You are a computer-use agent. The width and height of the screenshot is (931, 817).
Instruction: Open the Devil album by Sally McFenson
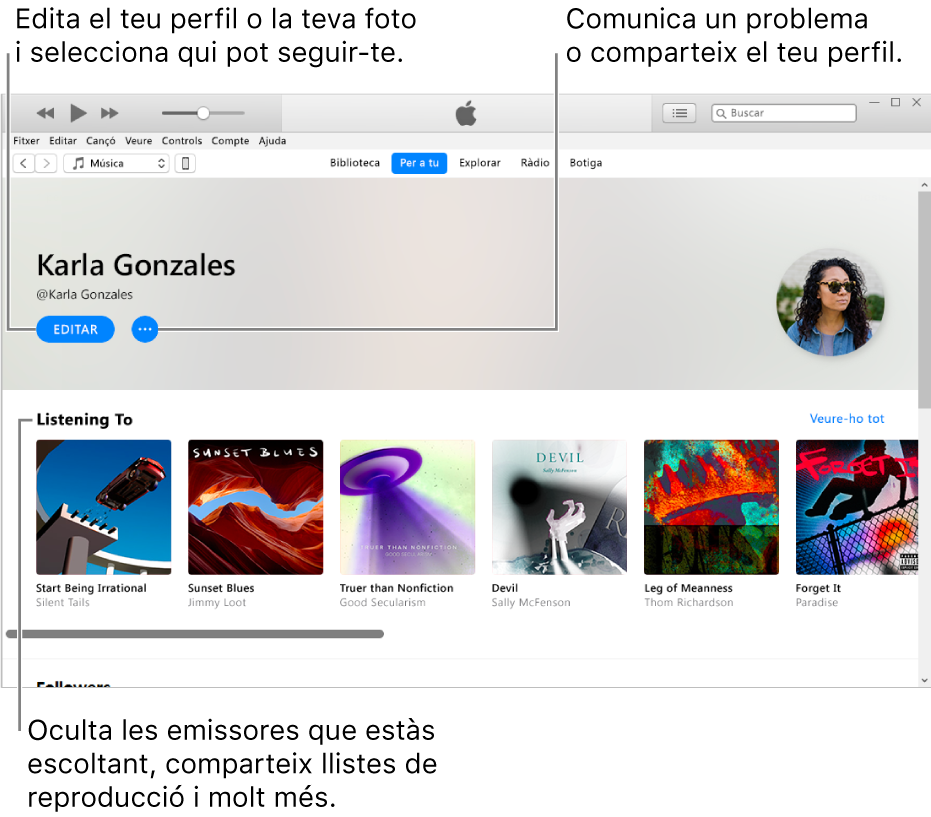[x=559, y=507]
